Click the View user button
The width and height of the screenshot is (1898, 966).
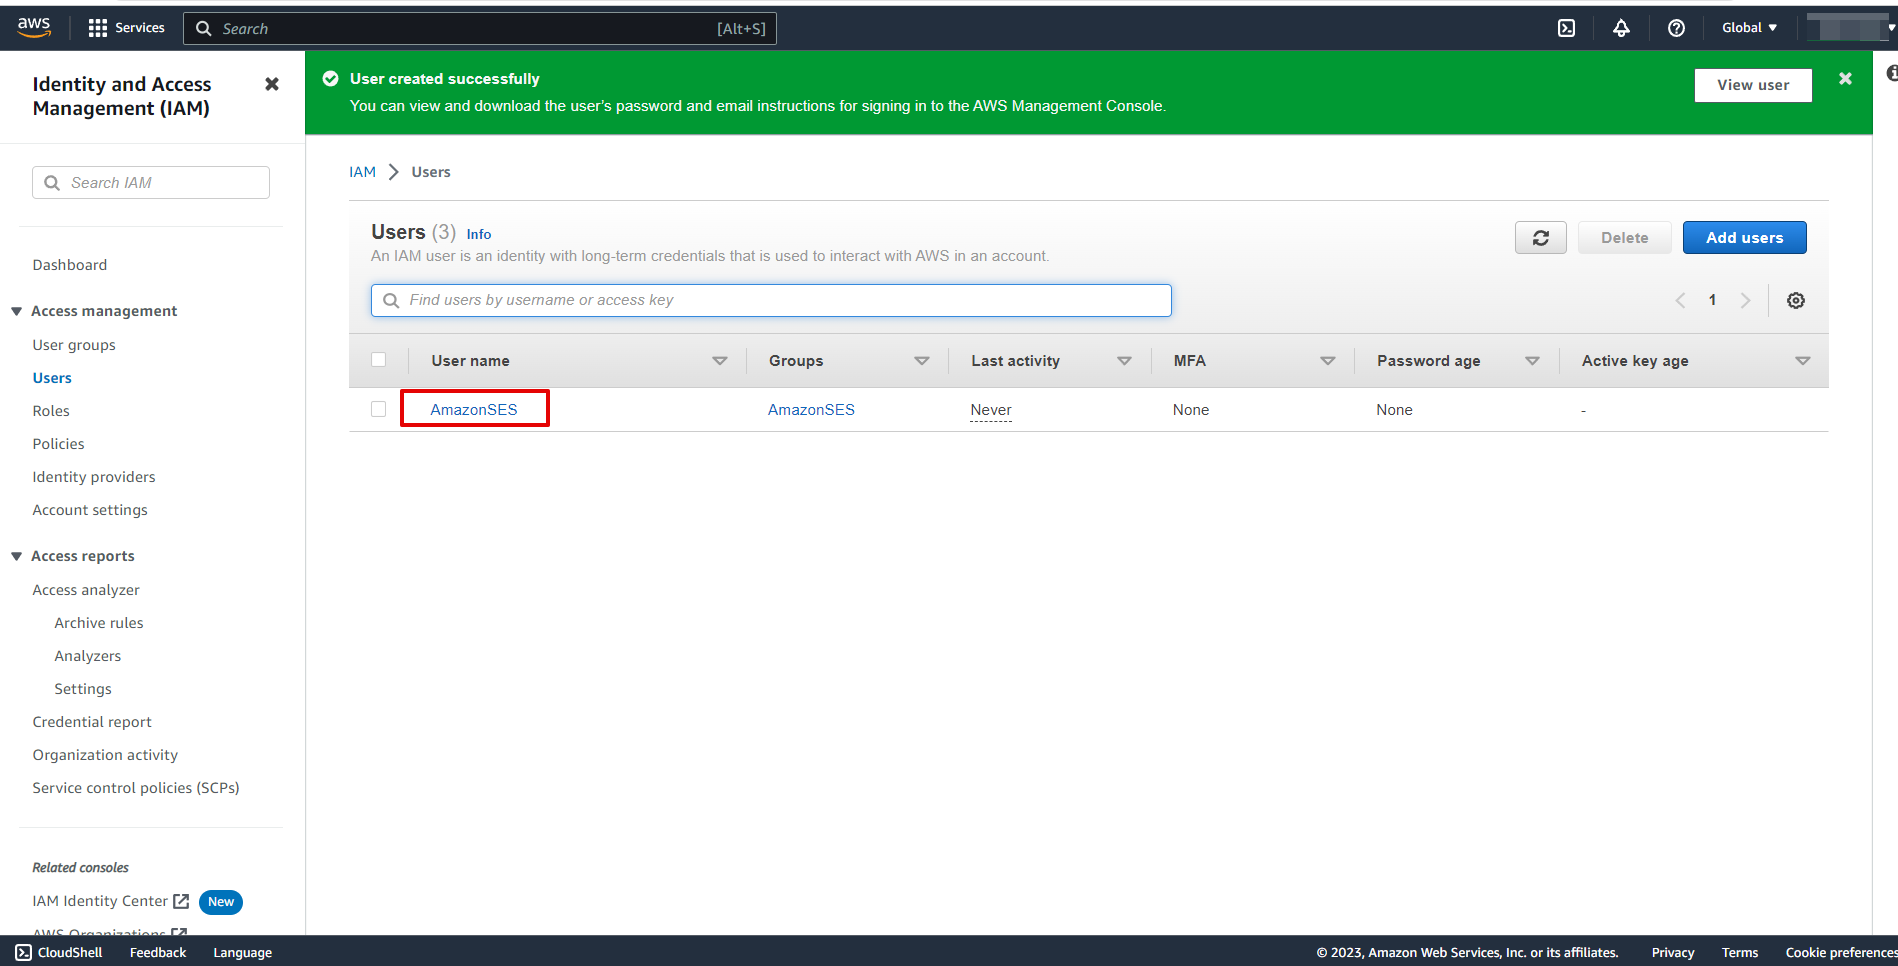[x=1753, y=85]
